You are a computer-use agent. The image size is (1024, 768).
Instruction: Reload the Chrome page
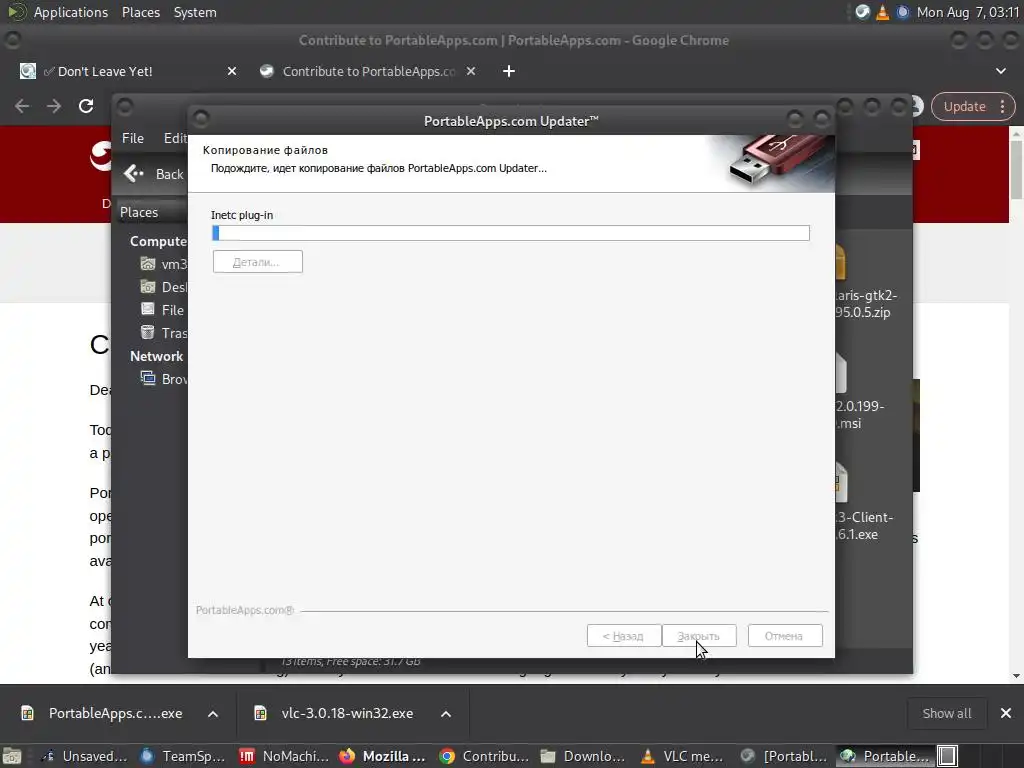pos(86,106)
